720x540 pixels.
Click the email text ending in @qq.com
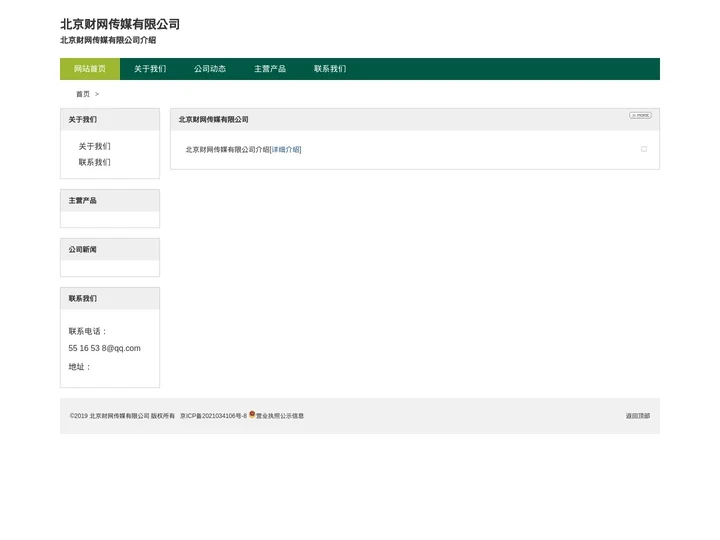coord(105,349)
